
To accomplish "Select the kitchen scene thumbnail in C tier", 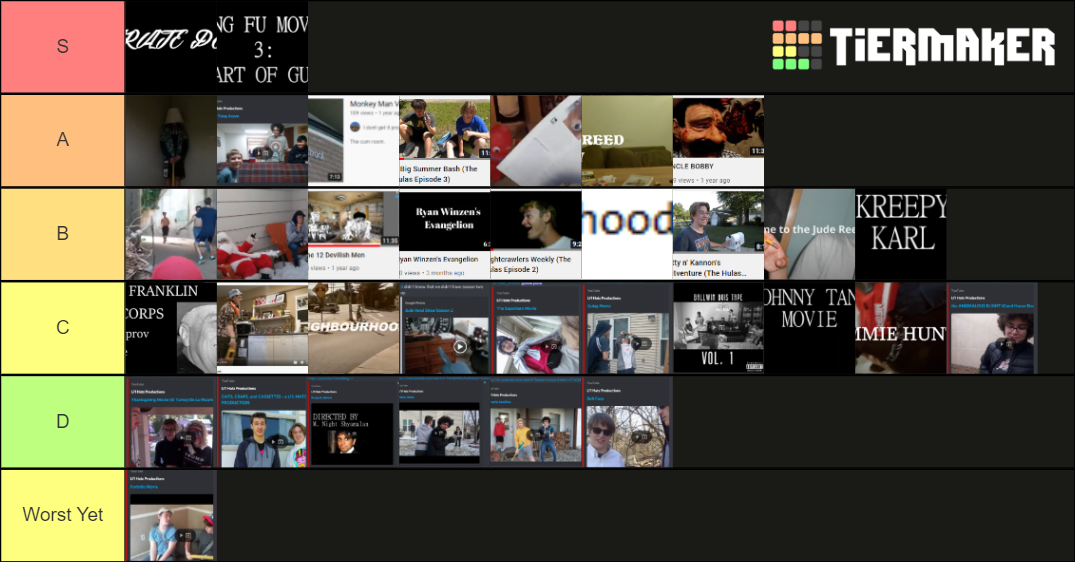I will (263, 328).
